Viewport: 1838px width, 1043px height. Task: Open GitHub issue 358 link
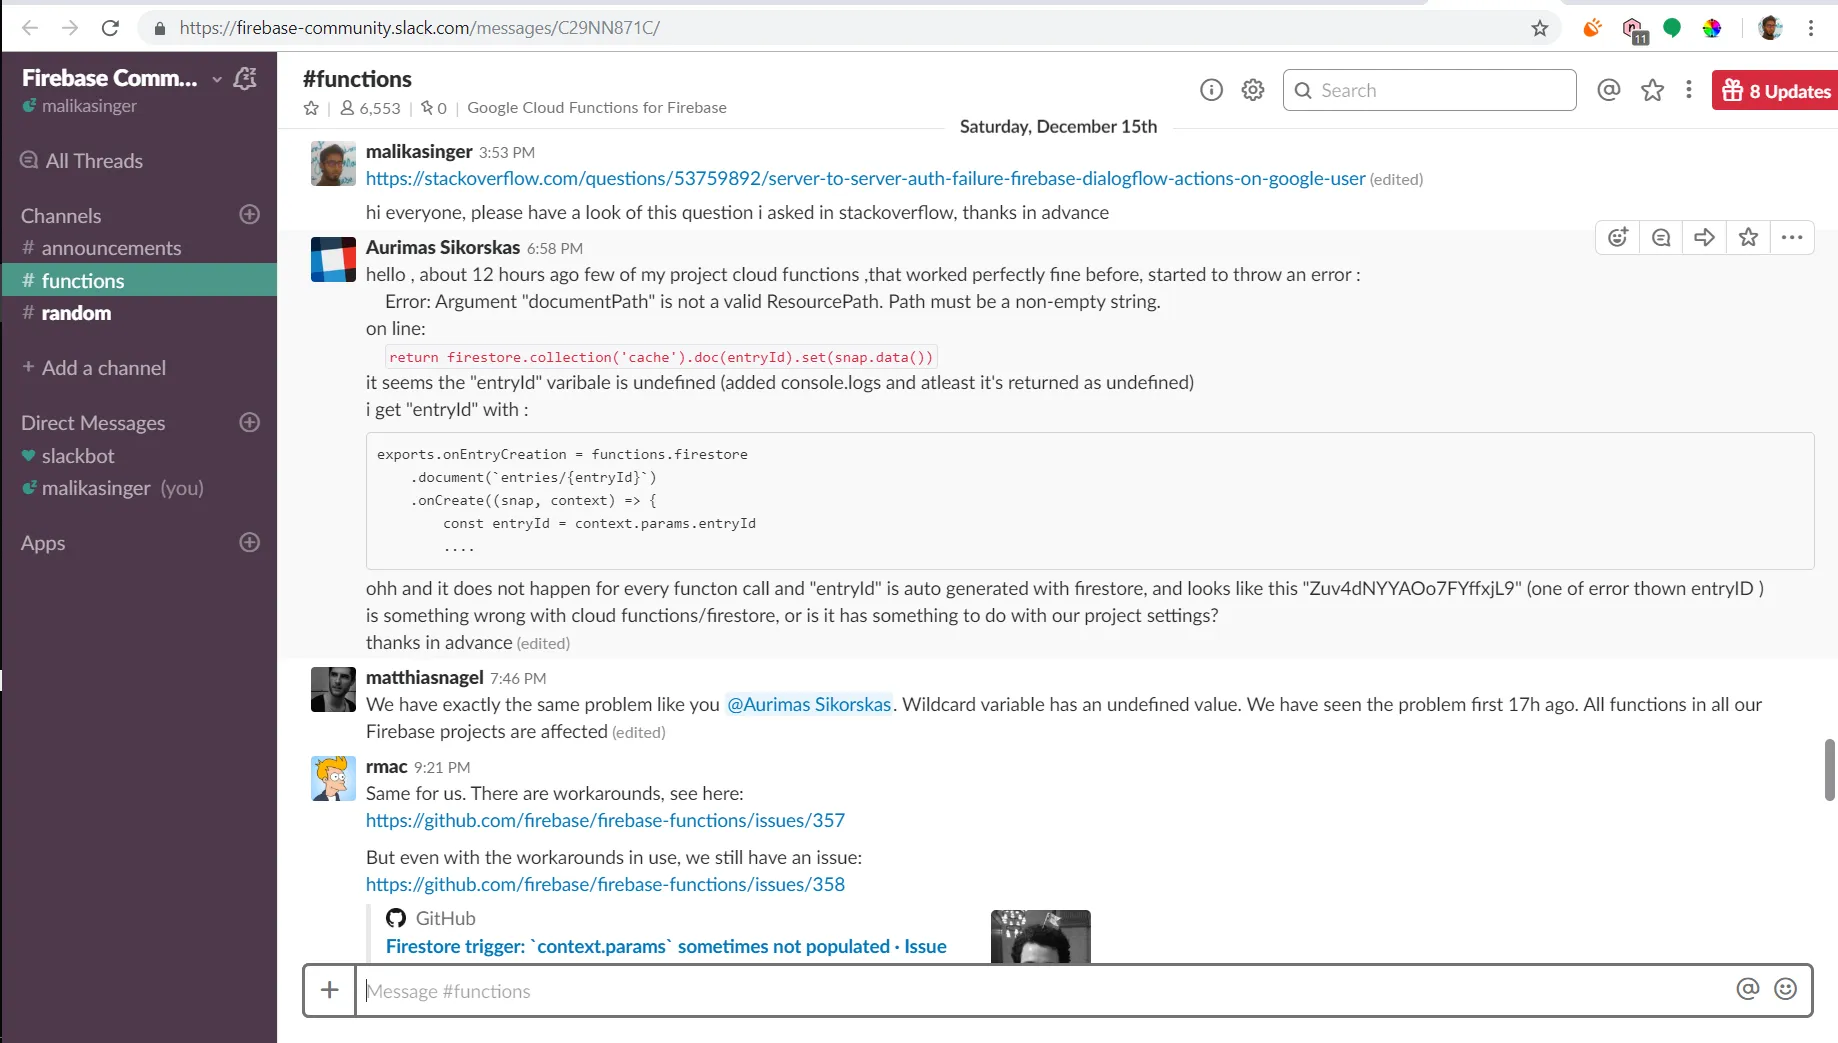605,884
